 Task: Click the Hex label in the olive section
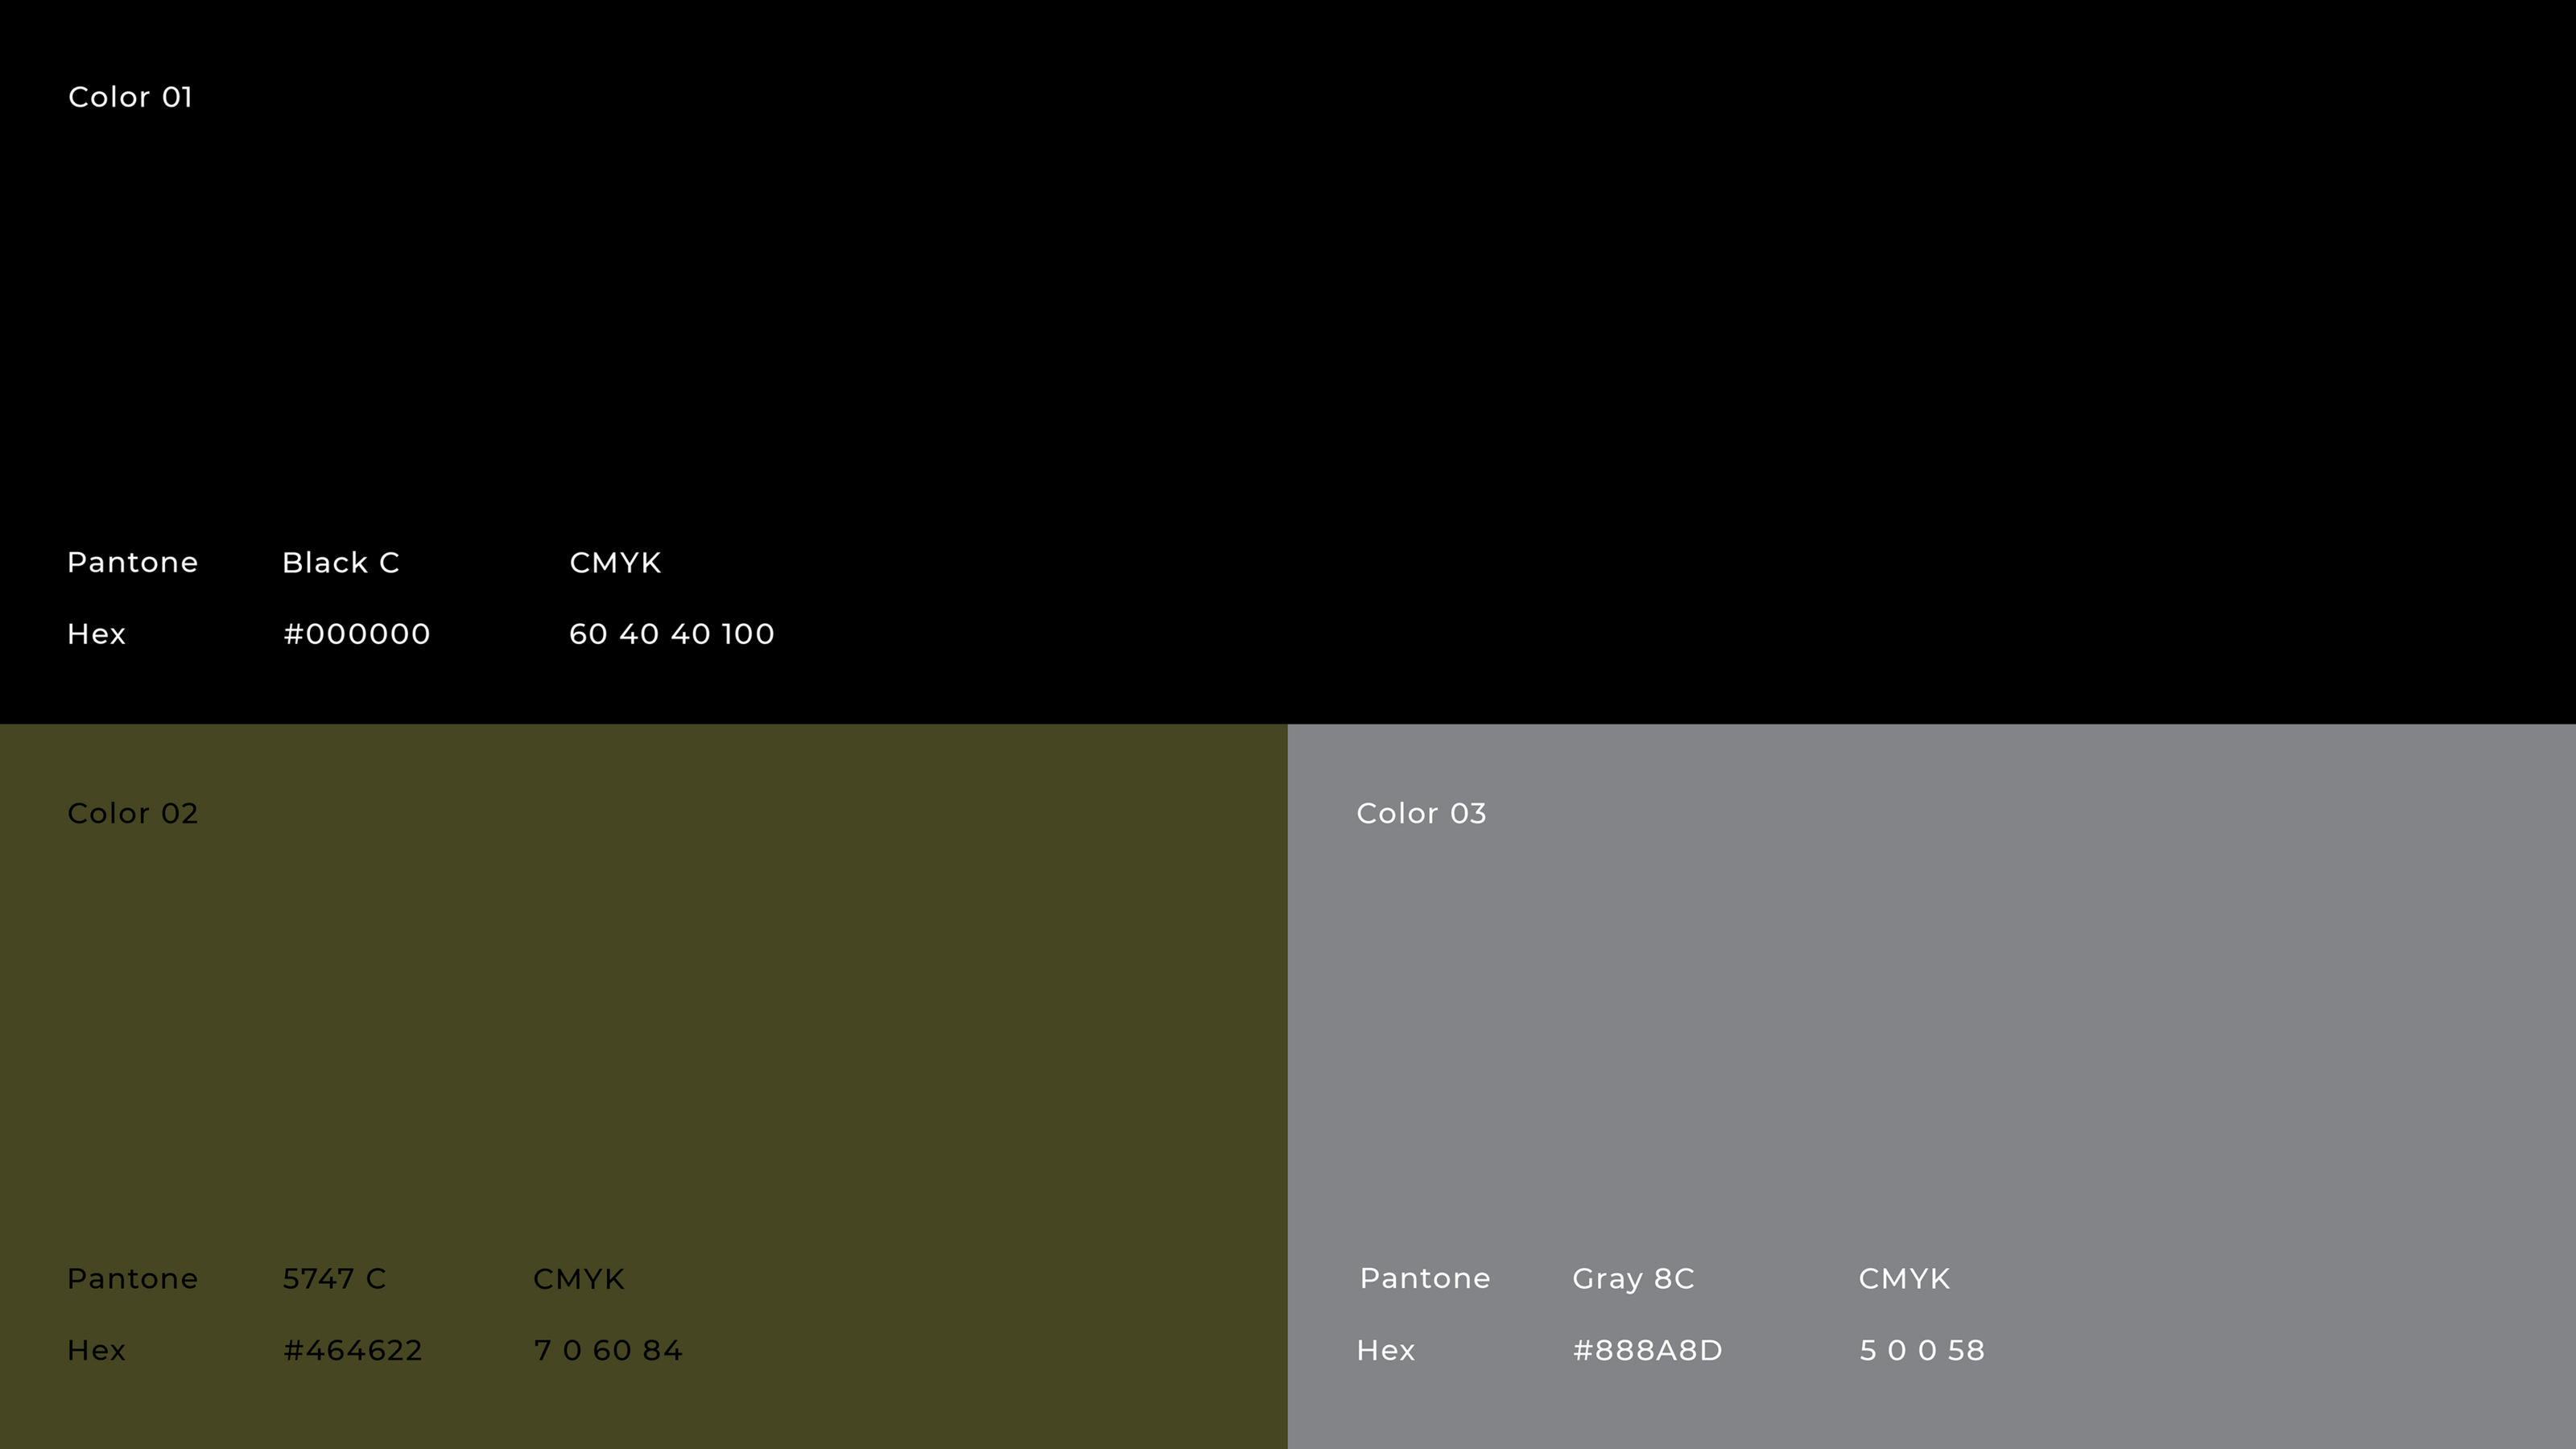click(x=96, y=1350)
